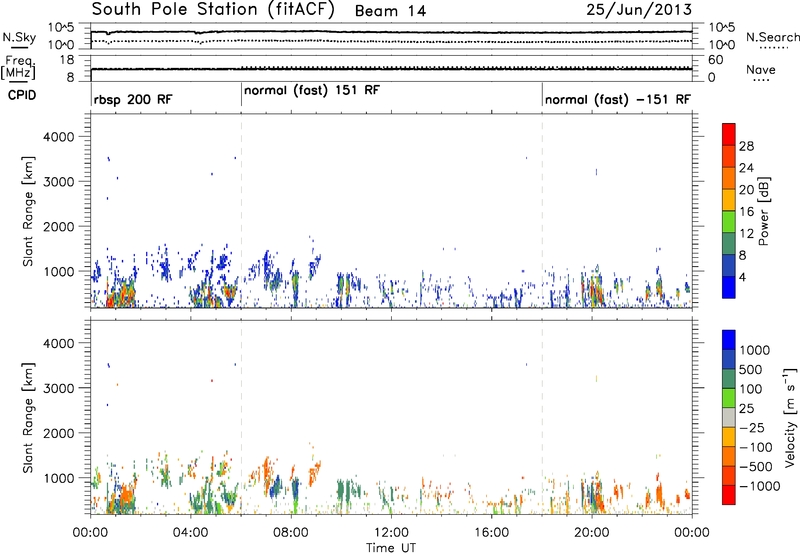800x554 pixels.
Task: Click the red top of the Power colorbar
Action: coord(729,134)
